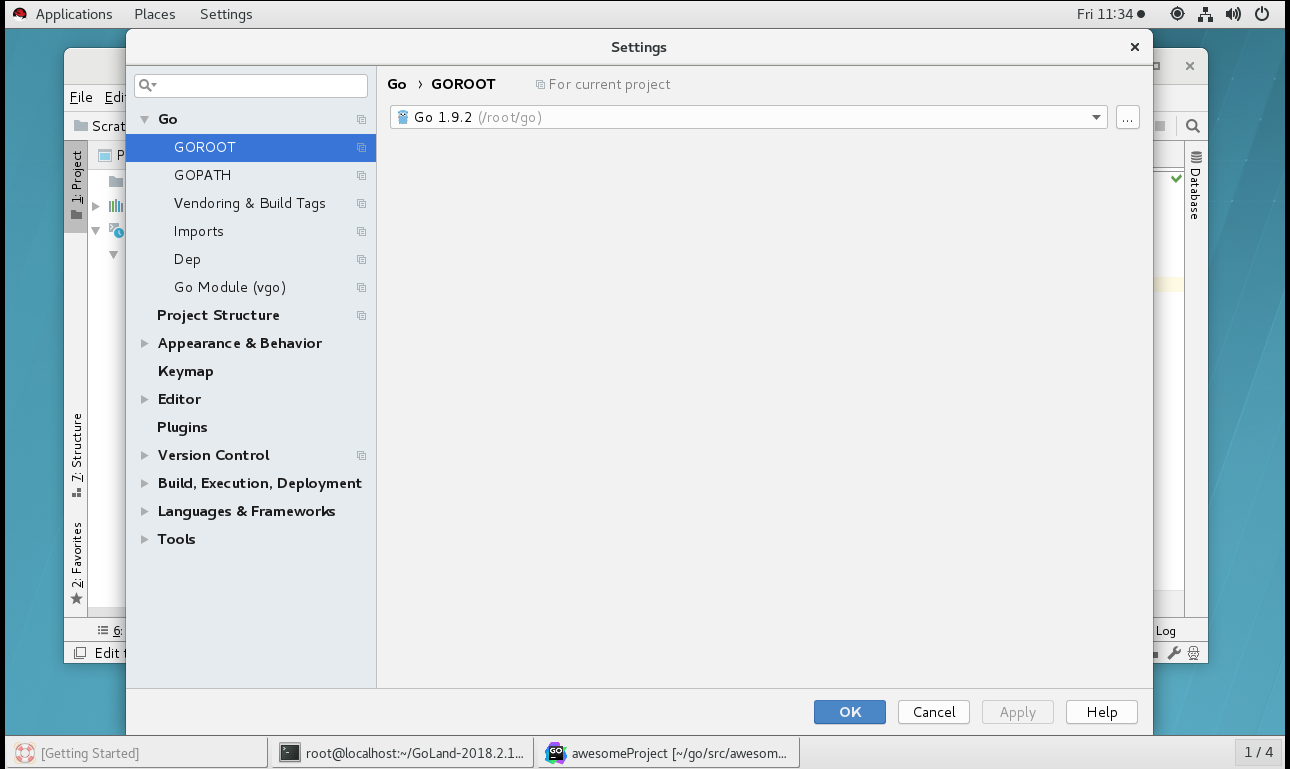
Task: Open the File menu in GoLand window
Action: point(81,97)
